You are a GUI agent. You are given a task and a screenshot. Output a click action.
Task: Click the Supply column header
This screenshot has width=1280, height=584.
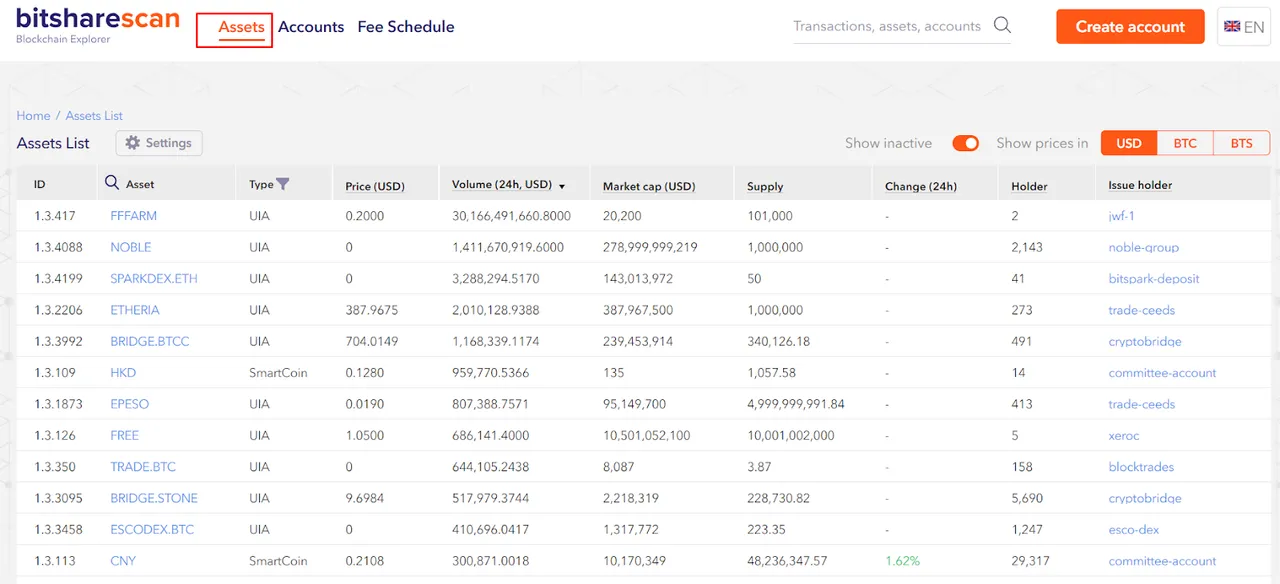coord(765,186)
